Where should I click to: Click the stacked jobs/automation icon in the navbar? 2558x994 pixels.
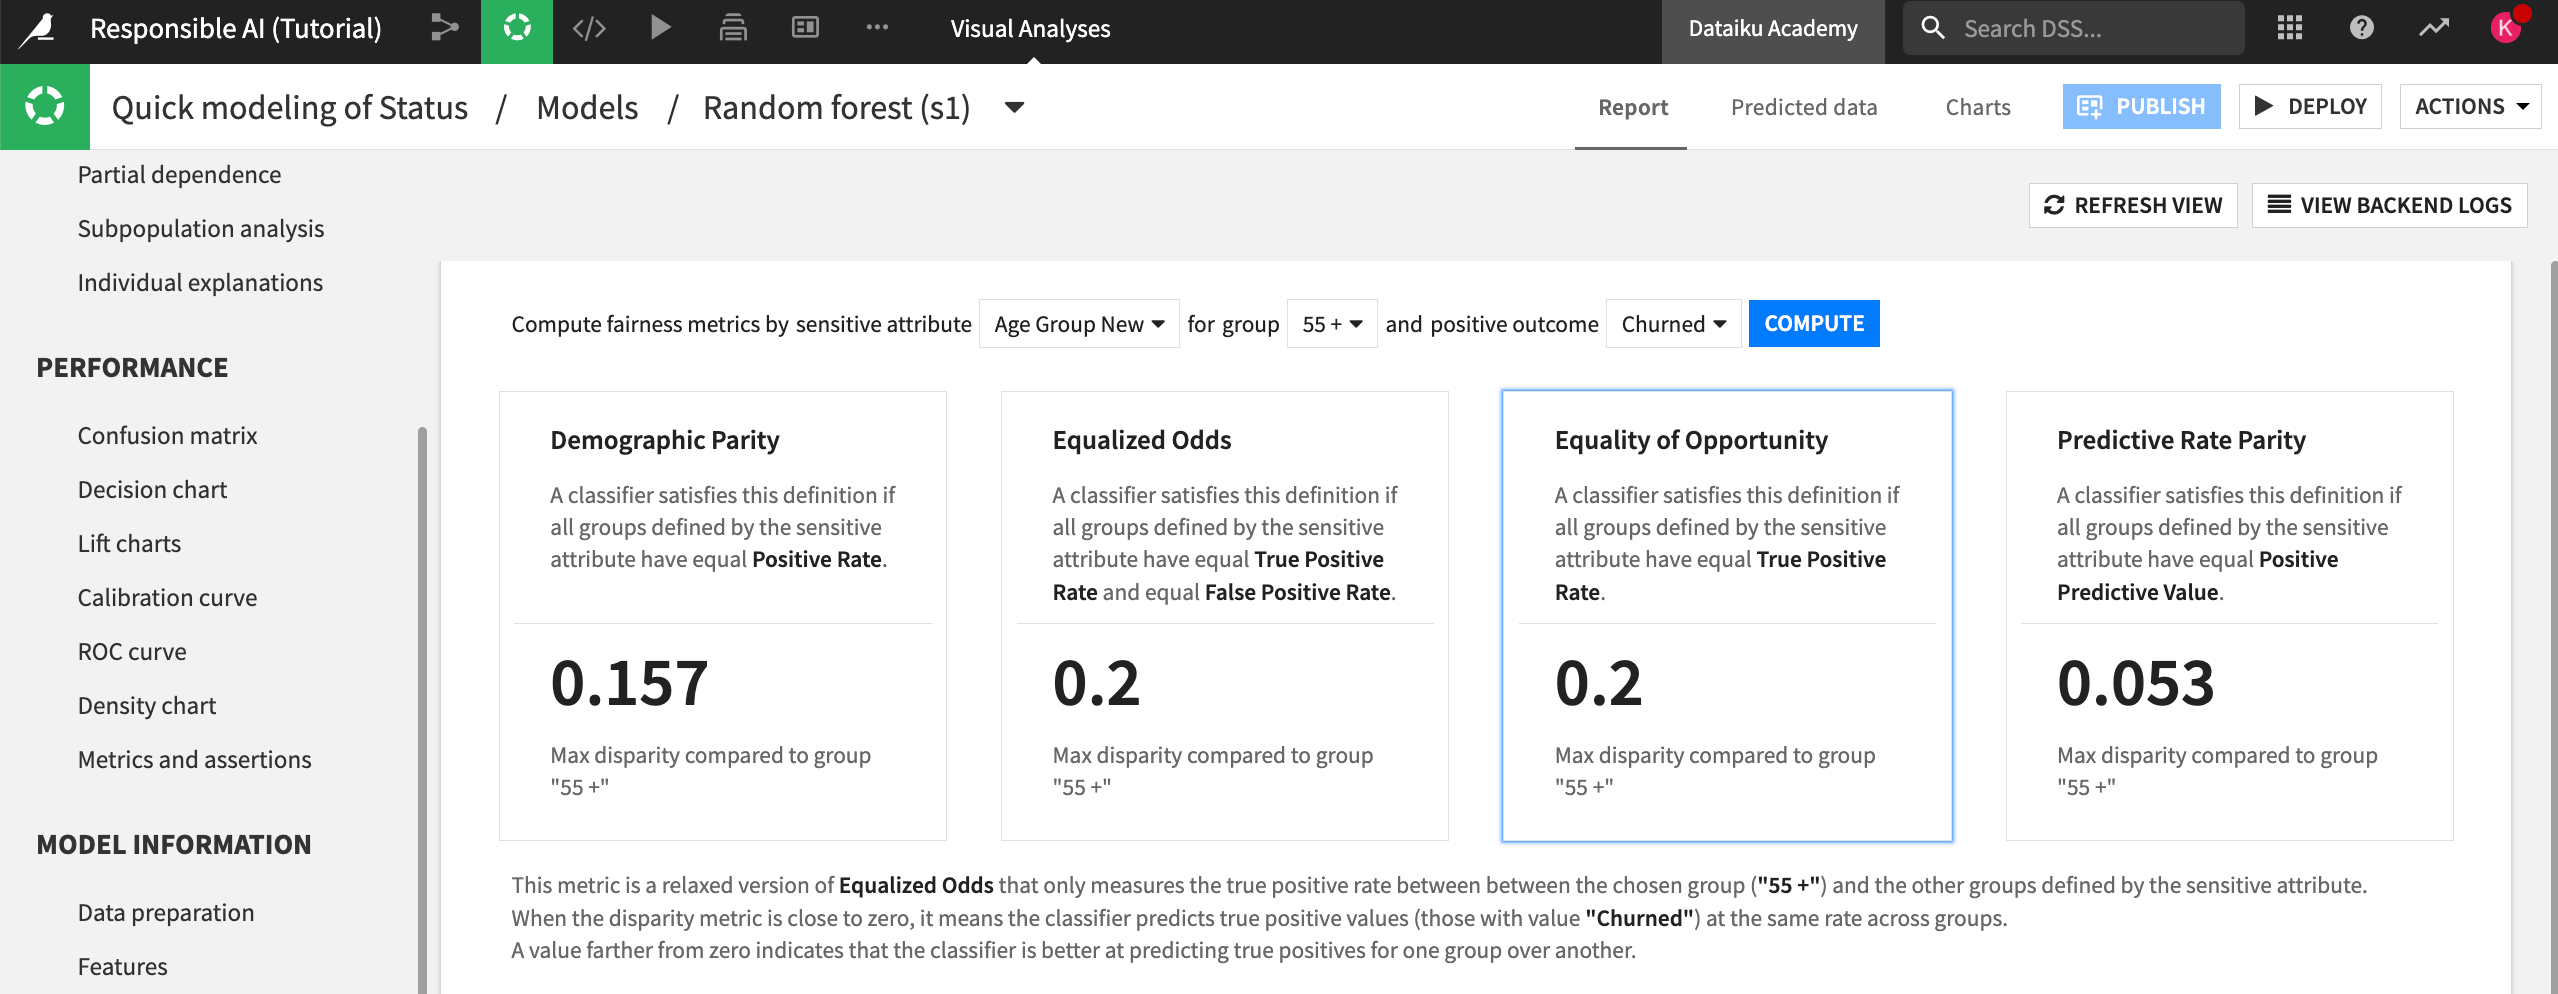click(x=732, y=28)
